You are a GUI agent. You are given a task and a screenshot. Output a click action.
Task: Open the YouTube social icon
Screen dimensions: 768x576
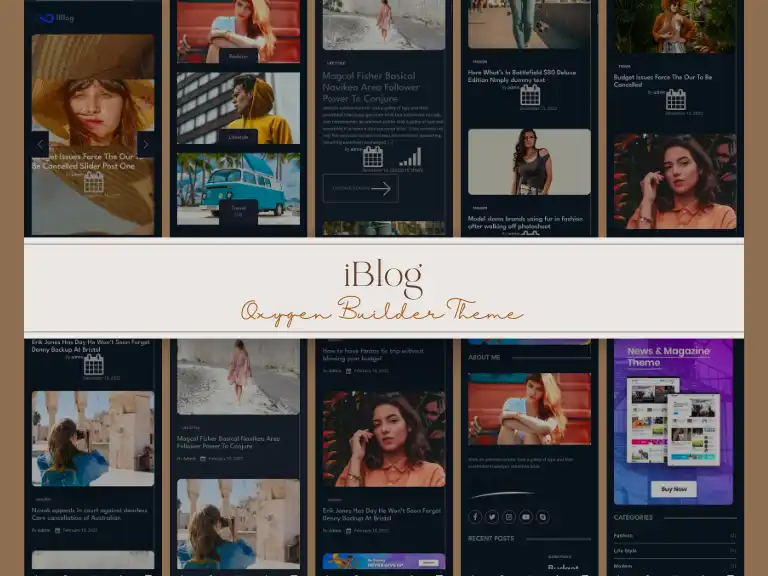(526, 517)
